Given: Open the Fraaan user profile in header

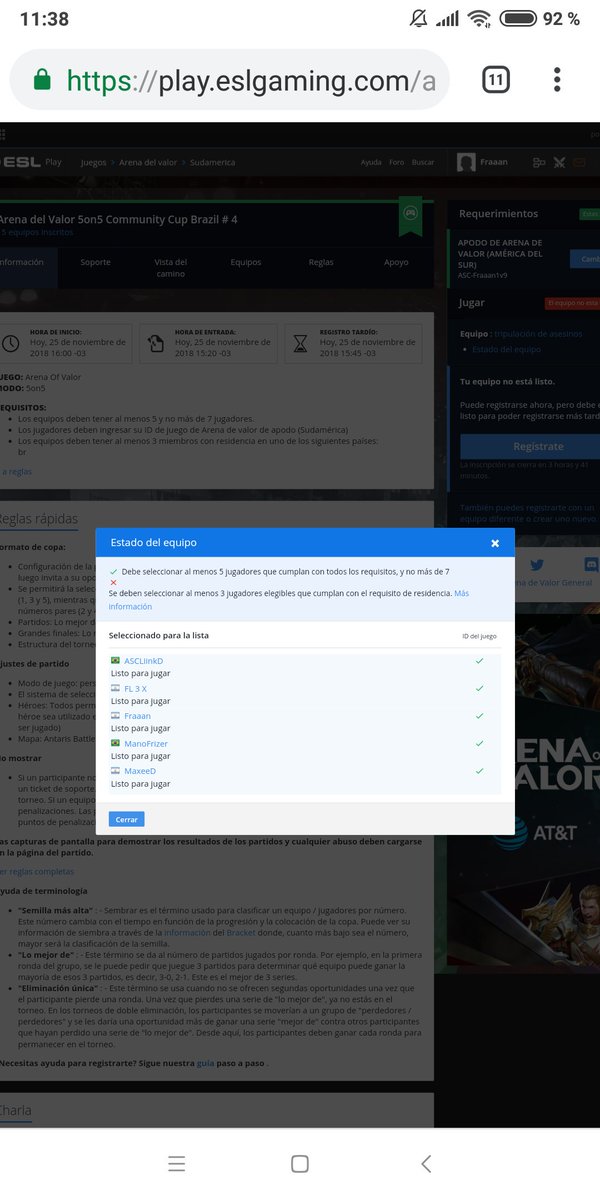Looking at the screenshot, I should (493, 162).
